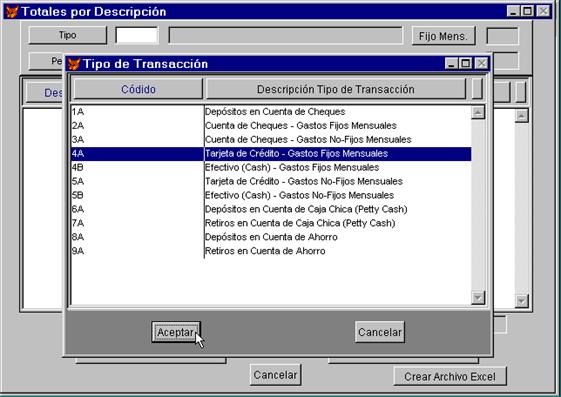This screenshot has width=561, height=397.
Task: Select Depósitos en Cuenta de Caja Chica
Action: pos(271,210)
